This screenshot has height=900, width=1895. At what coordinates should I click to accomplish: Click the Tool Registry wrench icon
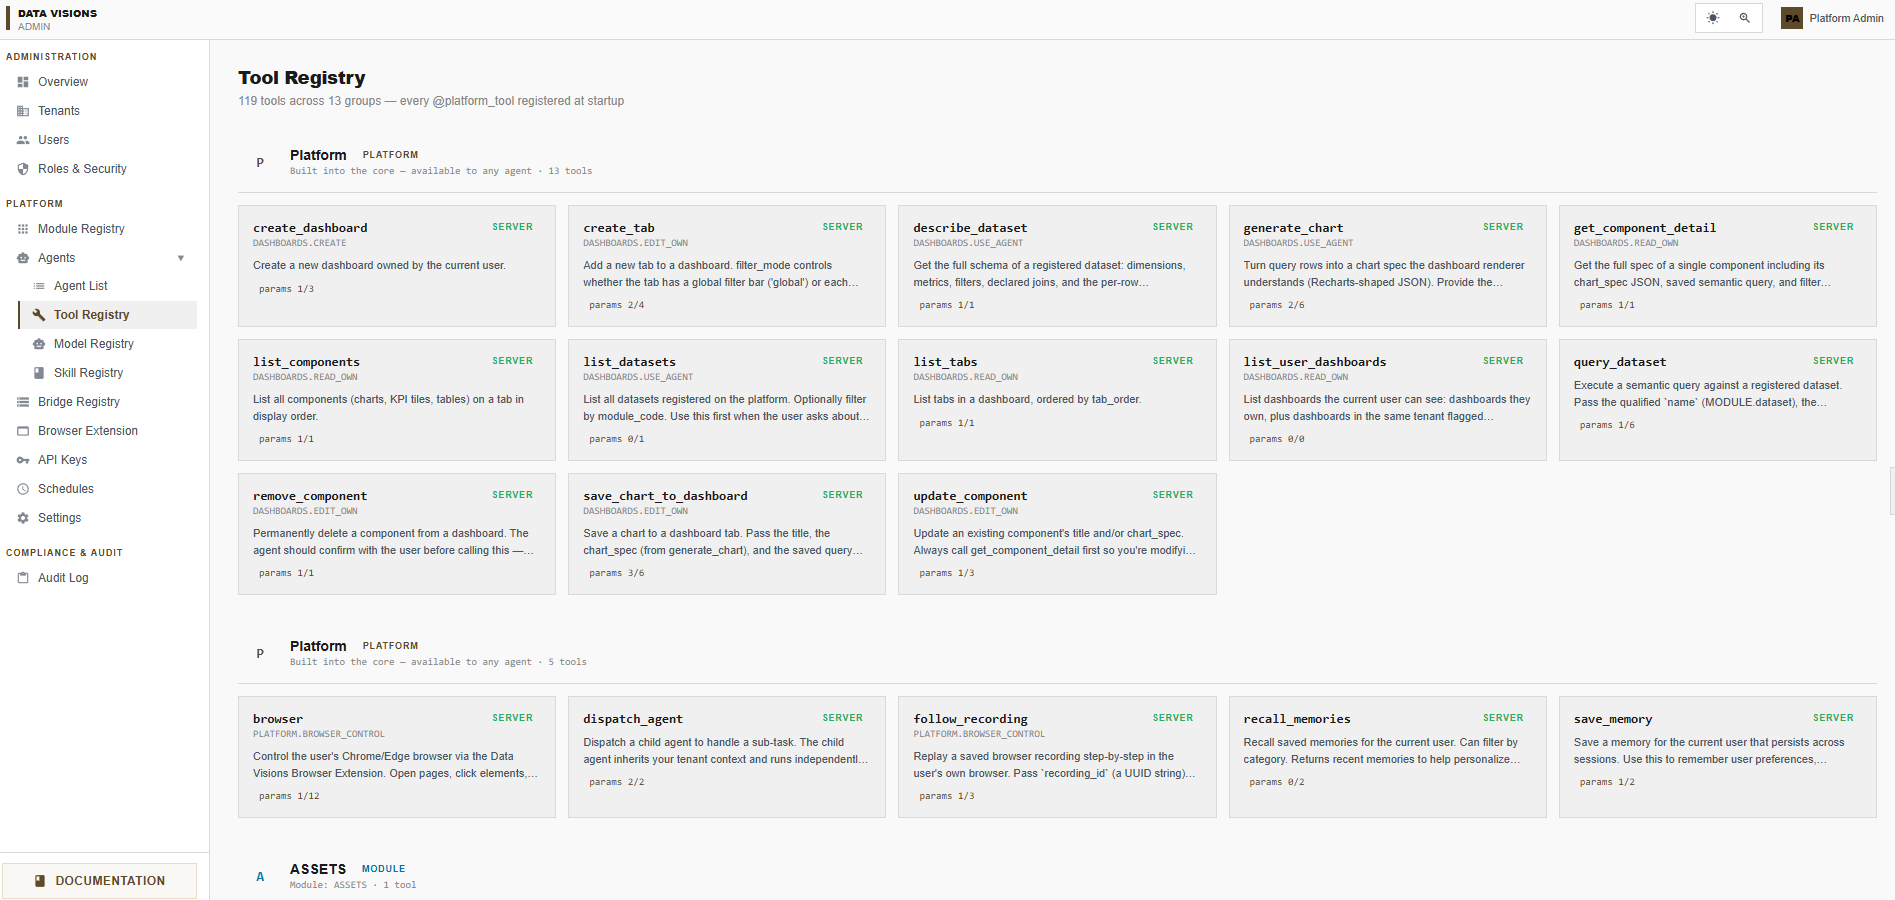tap(39, 315)
